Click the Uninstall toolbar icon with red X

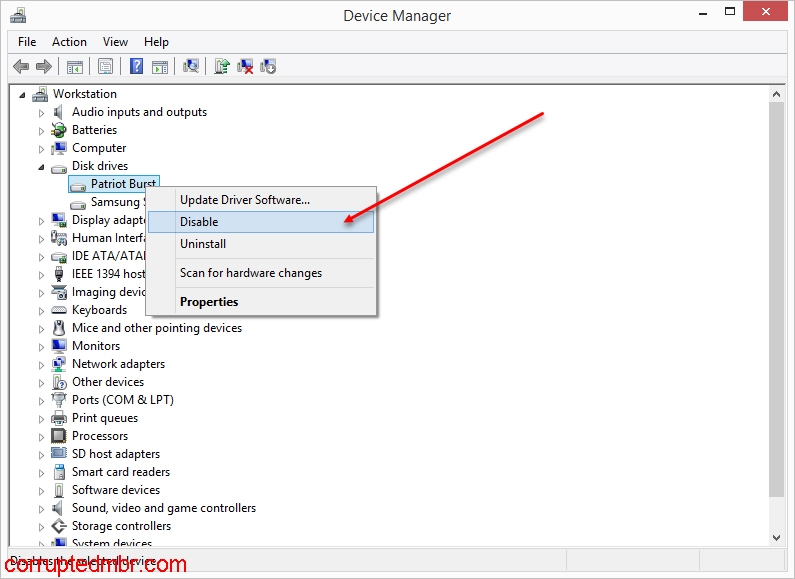coord(245,66)
